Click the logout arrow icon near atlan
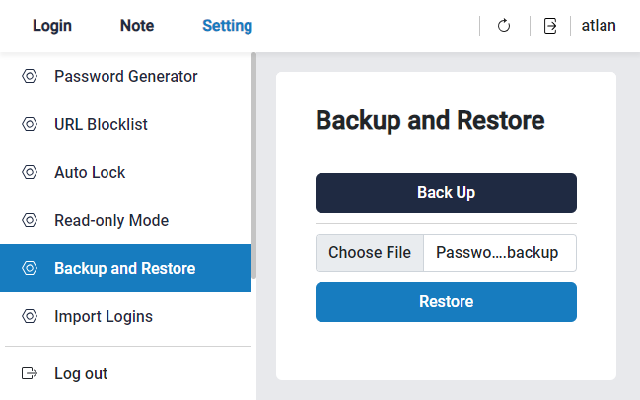Screen dimensions: 640x400 pos(550,26)
